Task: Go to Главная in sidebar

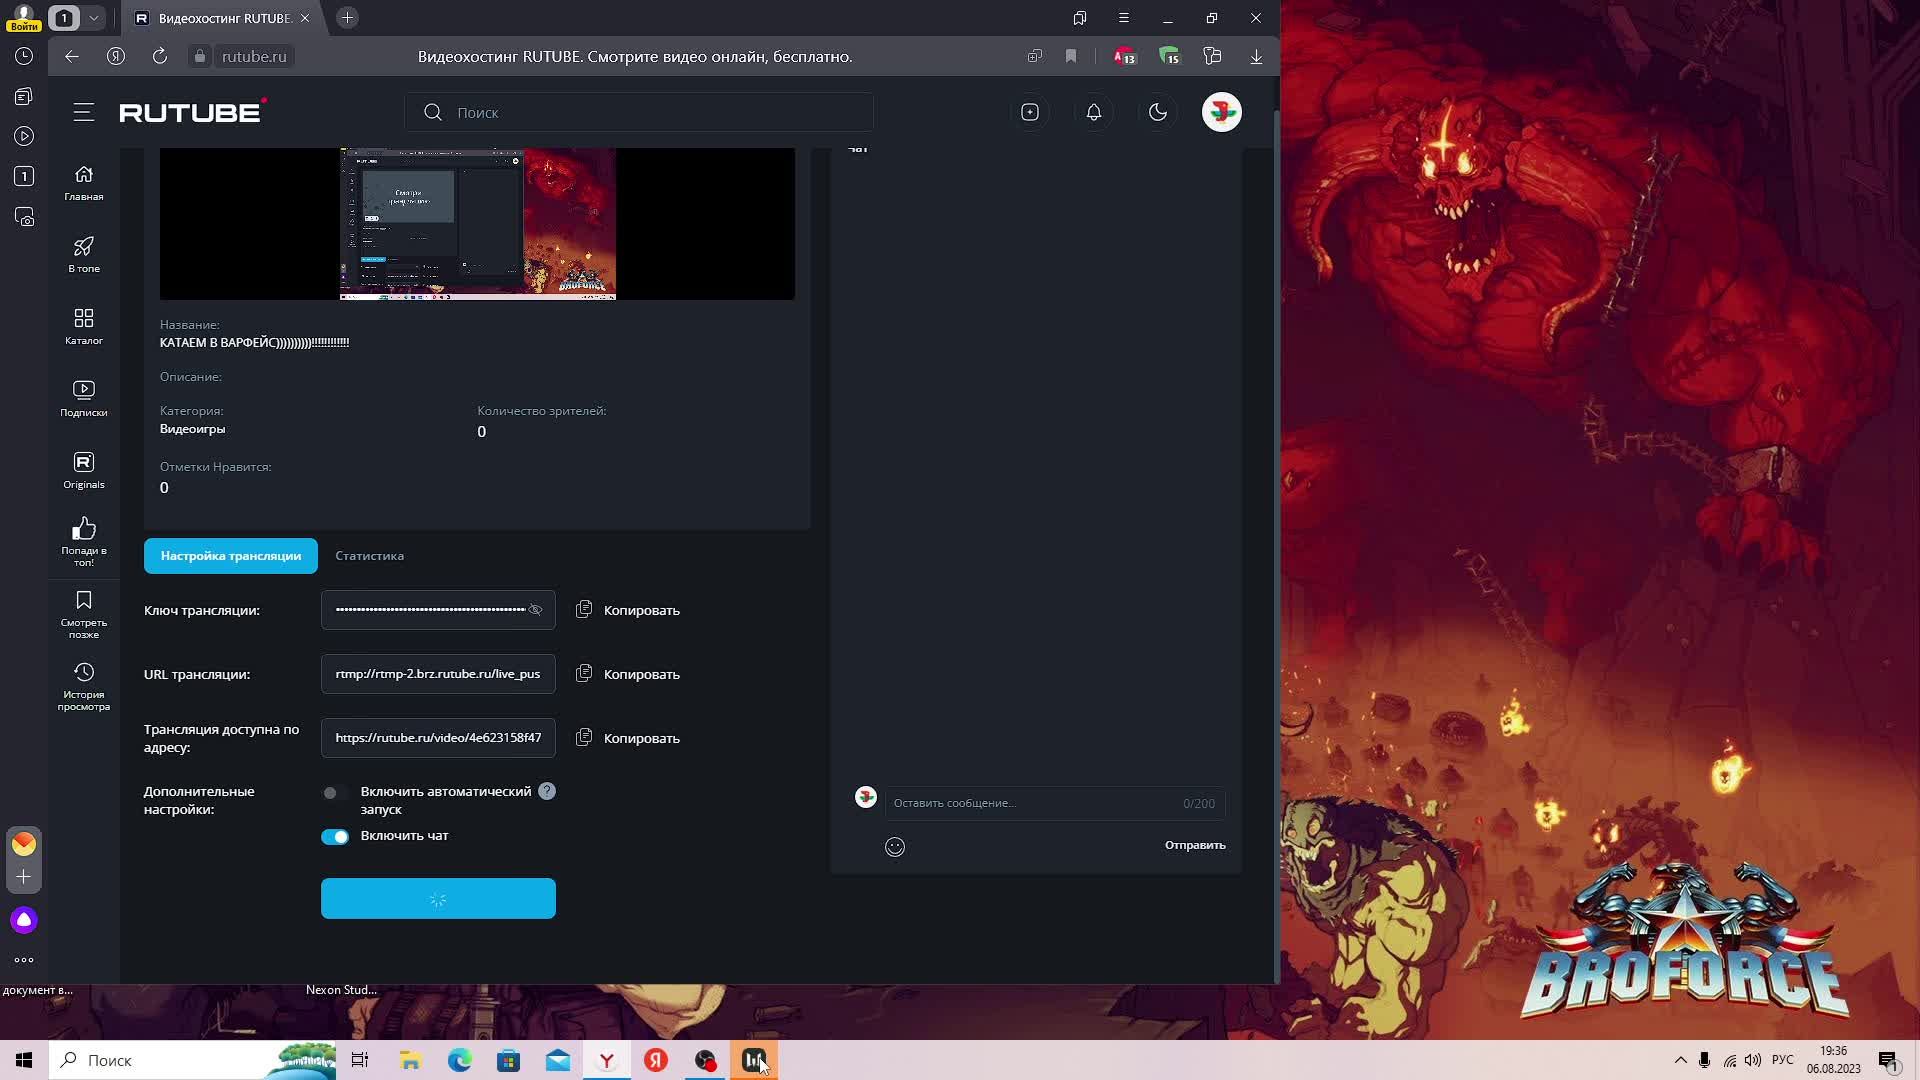Action: point(84,183)
